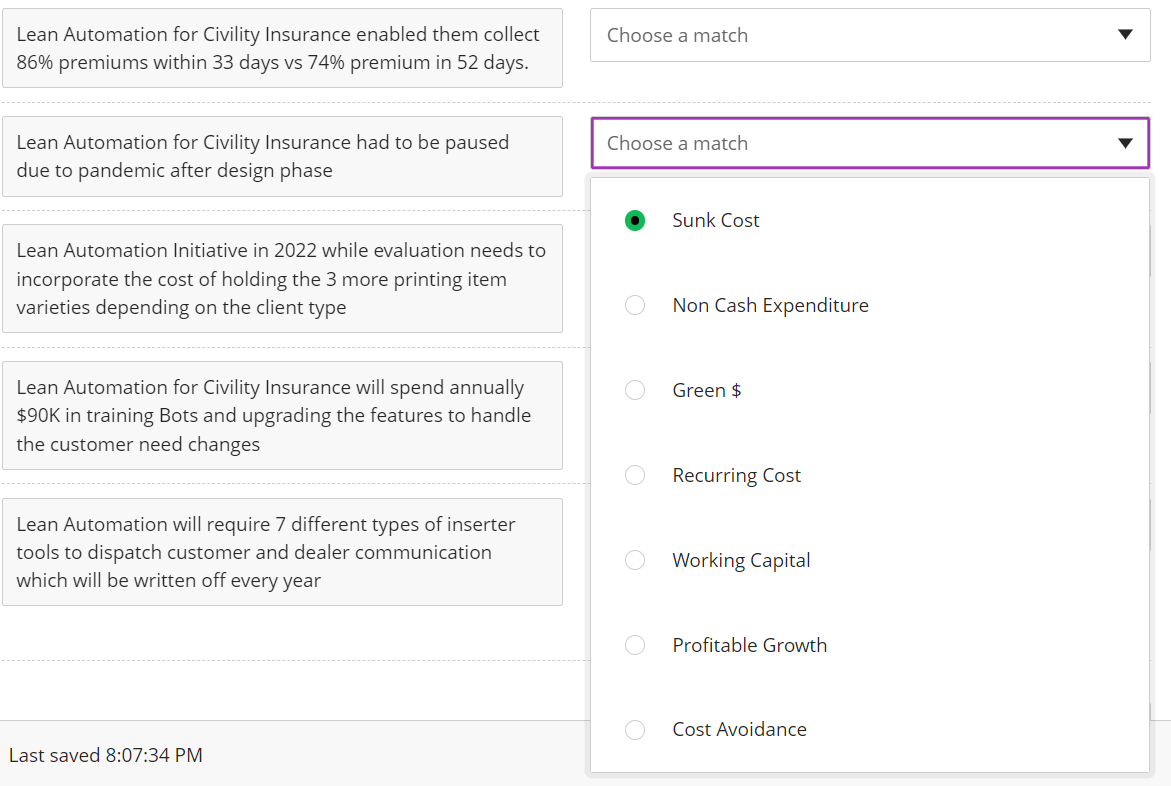Click the 'Working Capital' option text
This screenshot has width=1171, height=786.
(x=741, y=560)
